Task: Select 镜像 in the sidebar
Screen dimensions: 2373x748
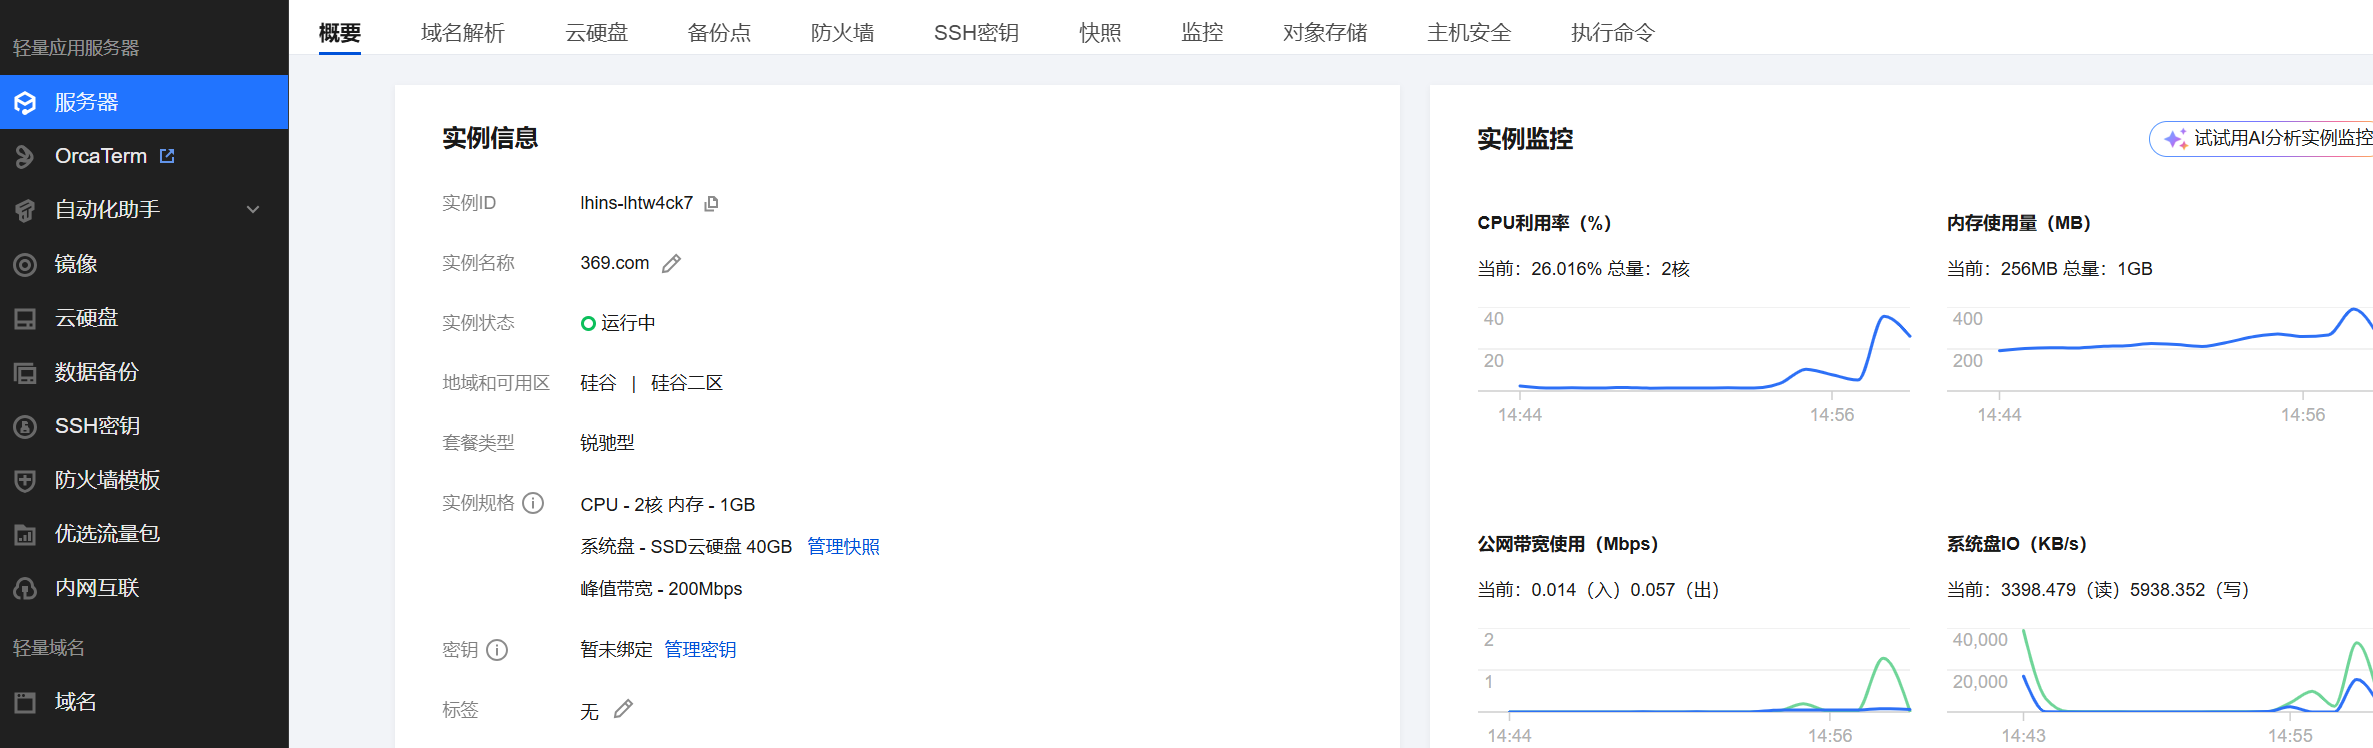Action: [144, 264]
